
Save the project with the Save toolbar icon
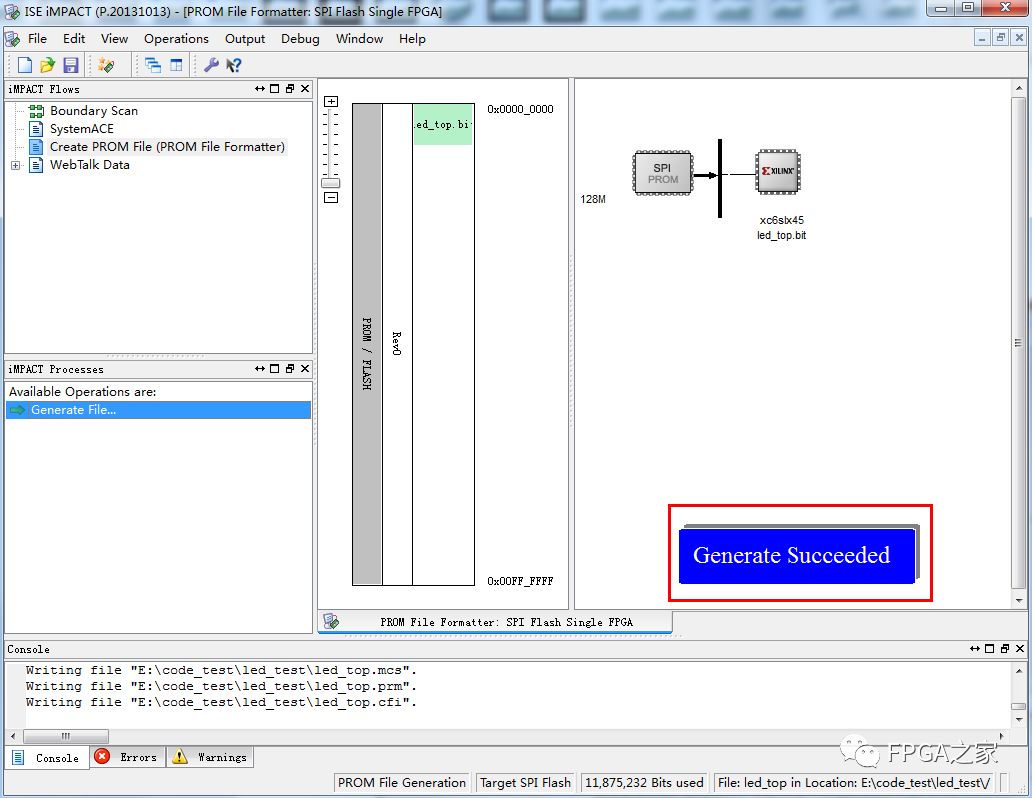[x=71, y=64]
